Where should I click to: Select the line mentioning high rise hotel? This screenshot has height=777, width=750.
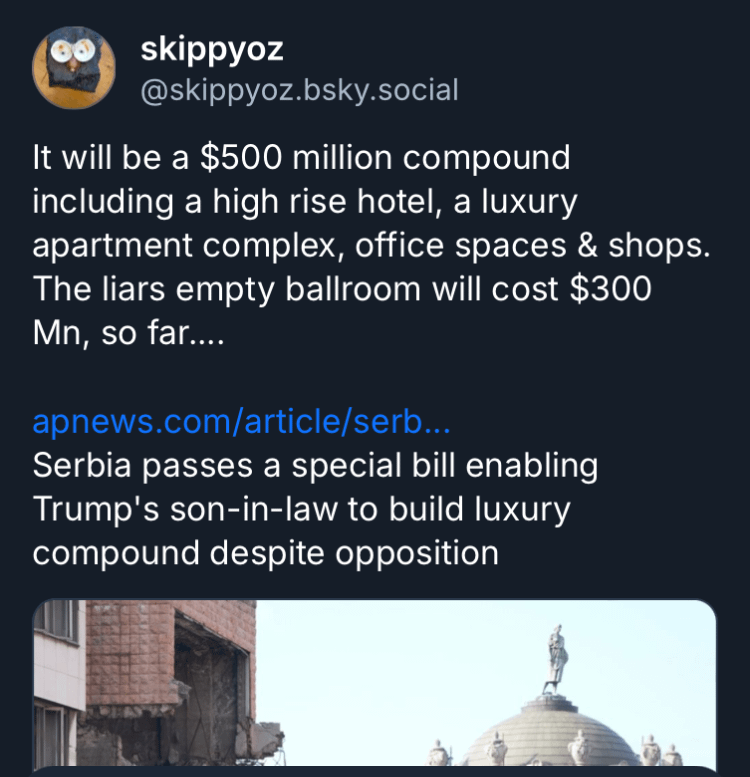tap(305, 202)
